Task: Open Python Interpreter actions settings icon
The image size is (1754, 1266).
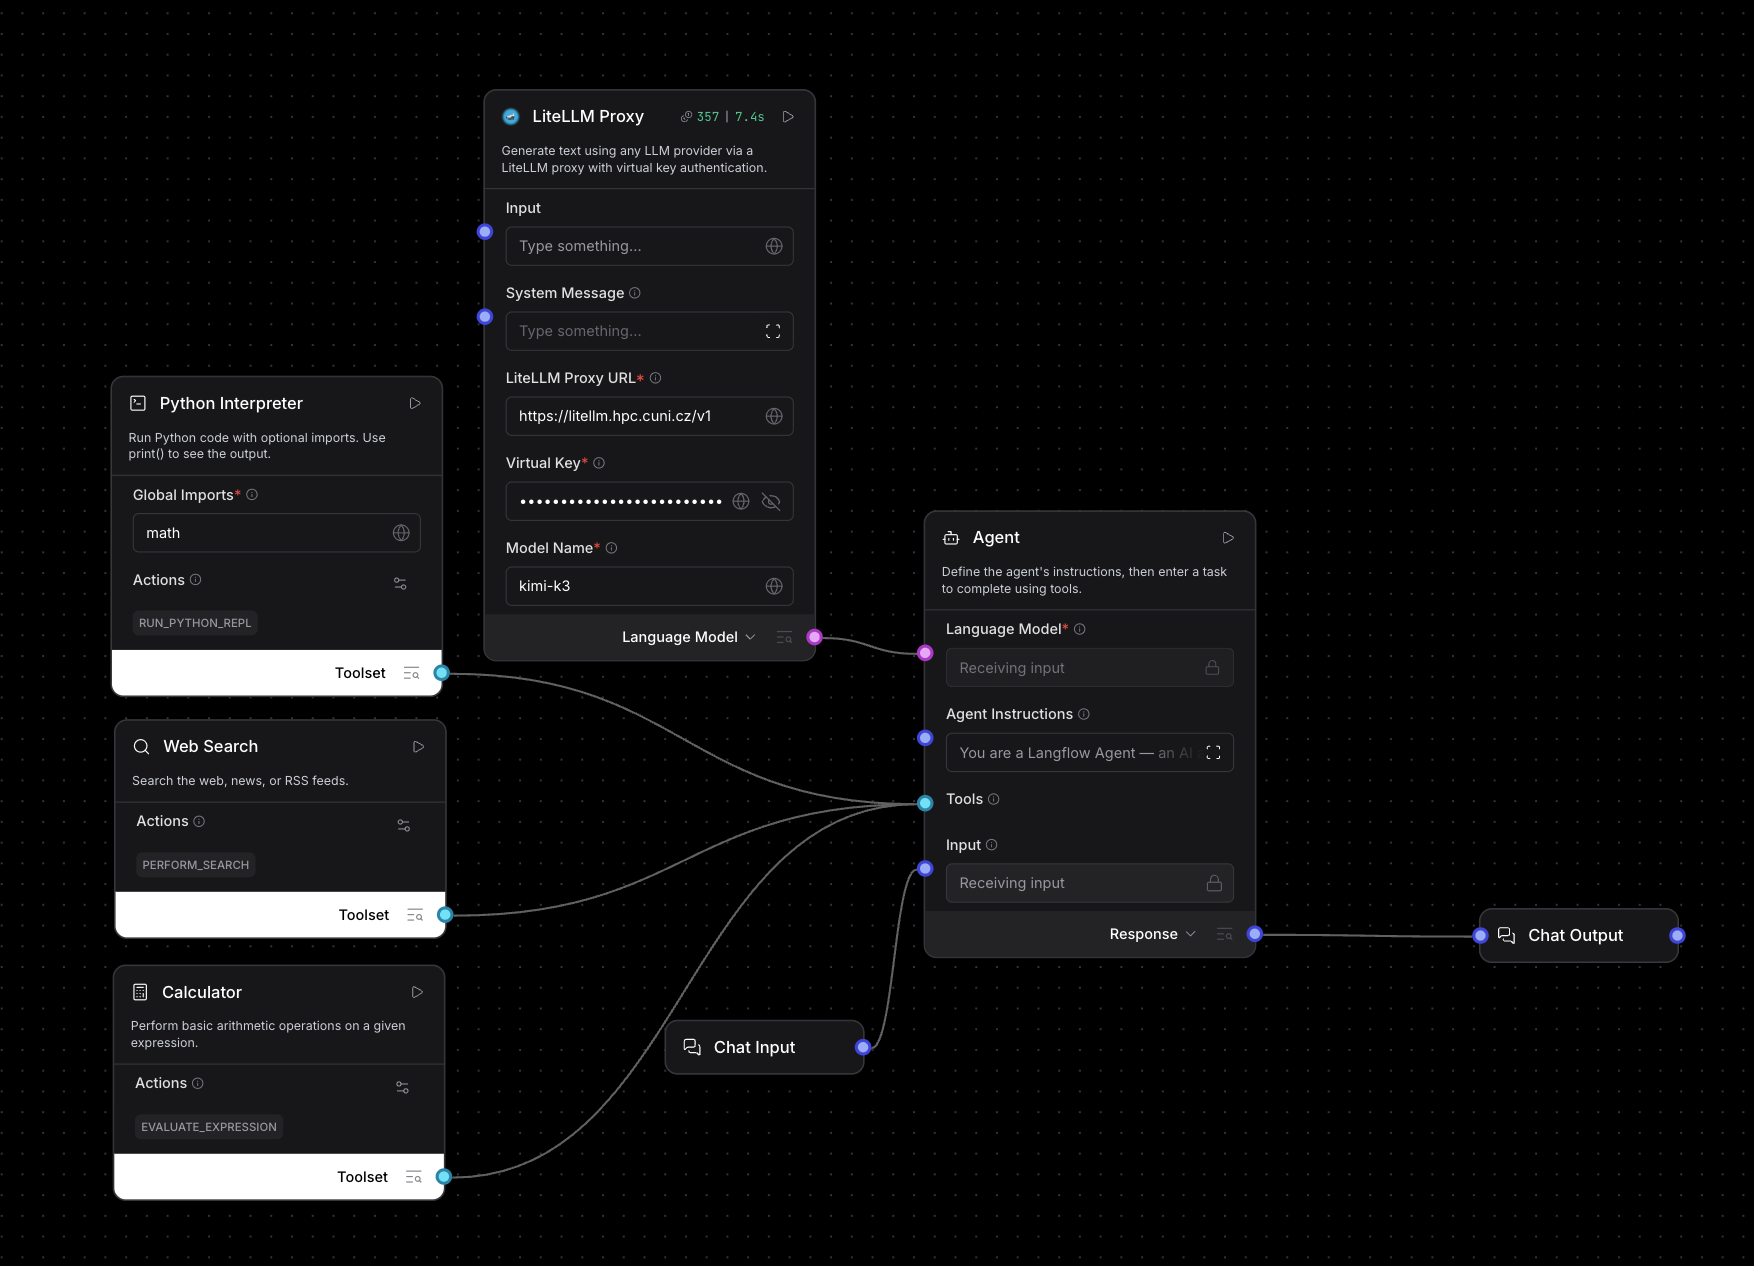Action: point(400,583)
